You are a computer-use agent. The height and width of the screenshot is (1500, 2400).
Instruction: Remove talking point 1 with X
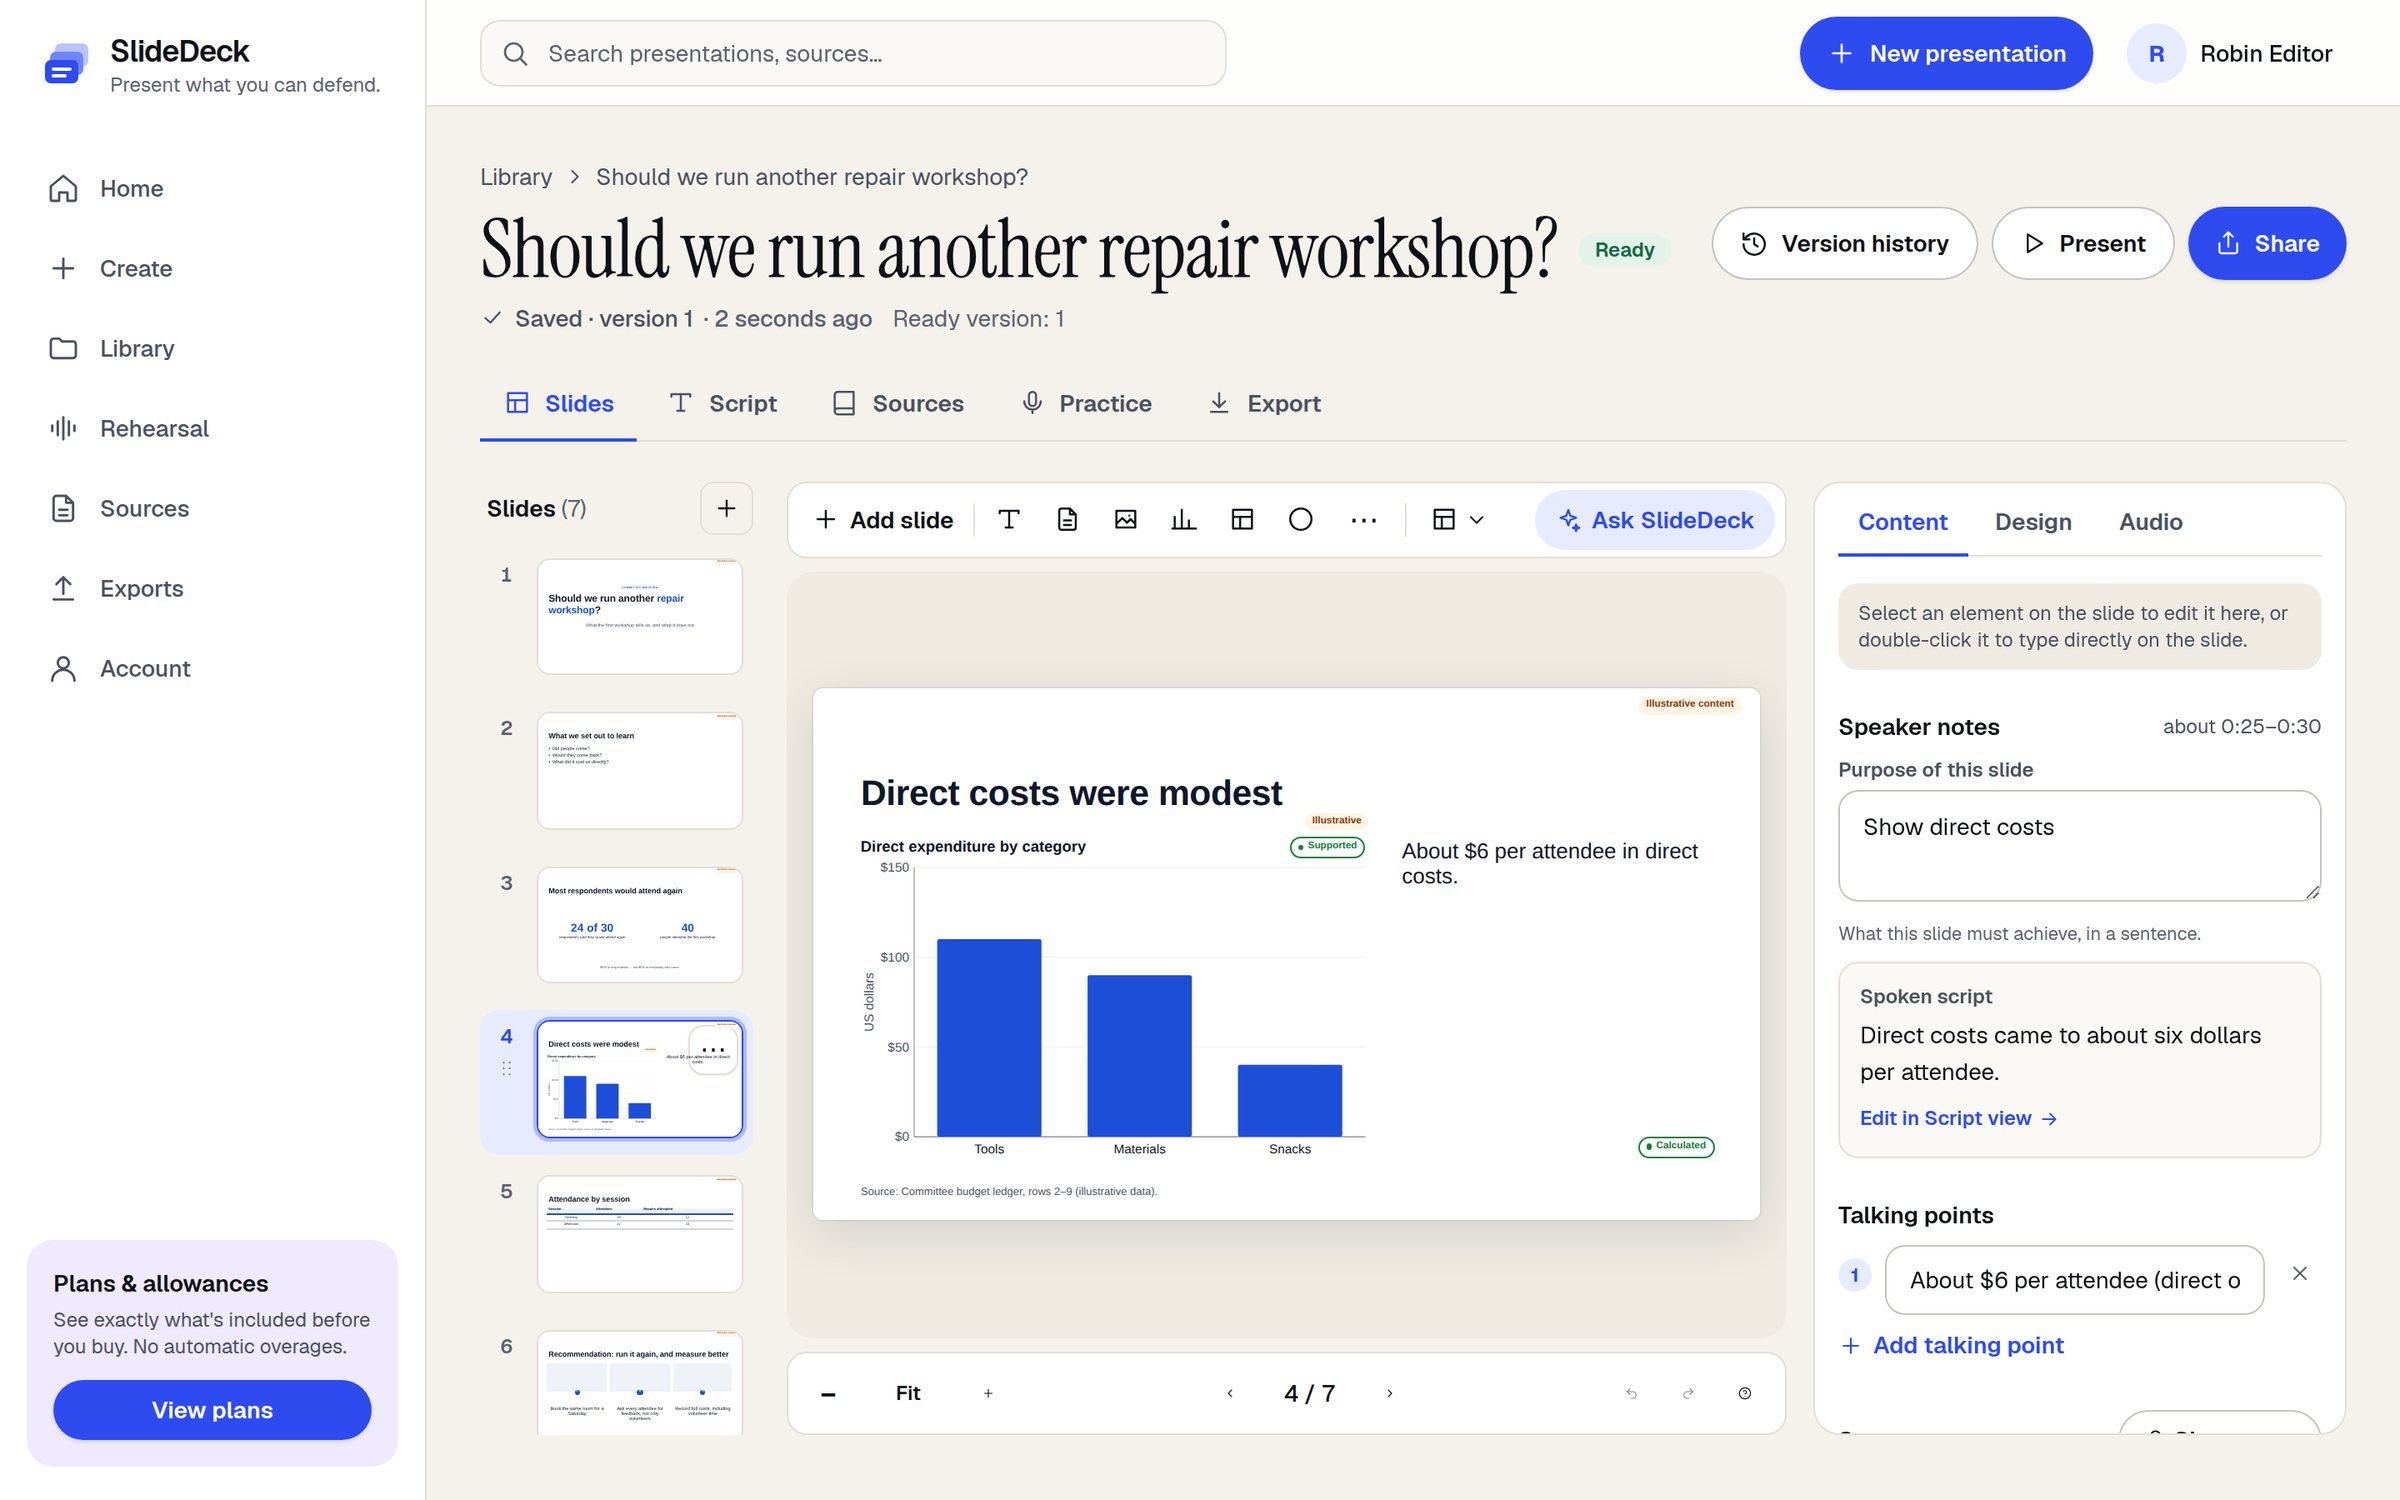coord(2300,1274)
